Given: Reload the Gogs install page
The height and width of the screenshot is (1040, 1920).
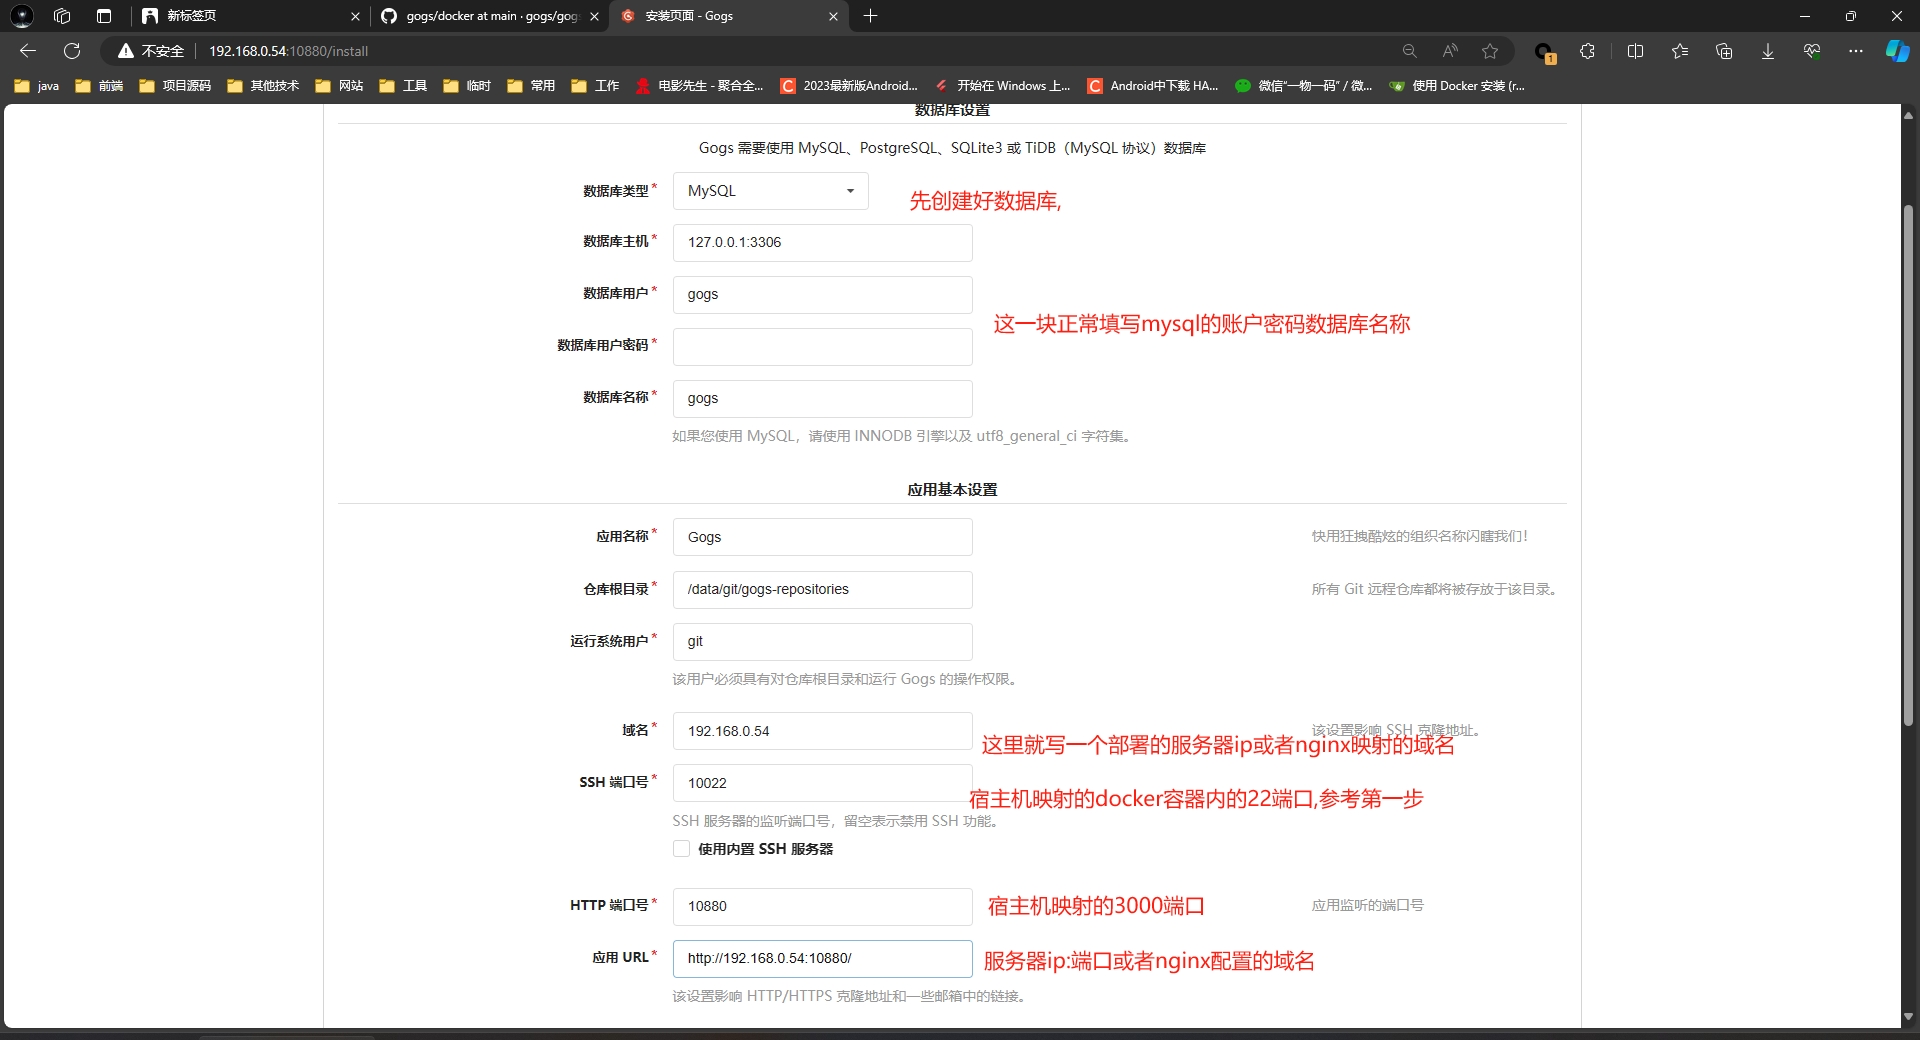Looking at the screenshot, I should [72, 51].
